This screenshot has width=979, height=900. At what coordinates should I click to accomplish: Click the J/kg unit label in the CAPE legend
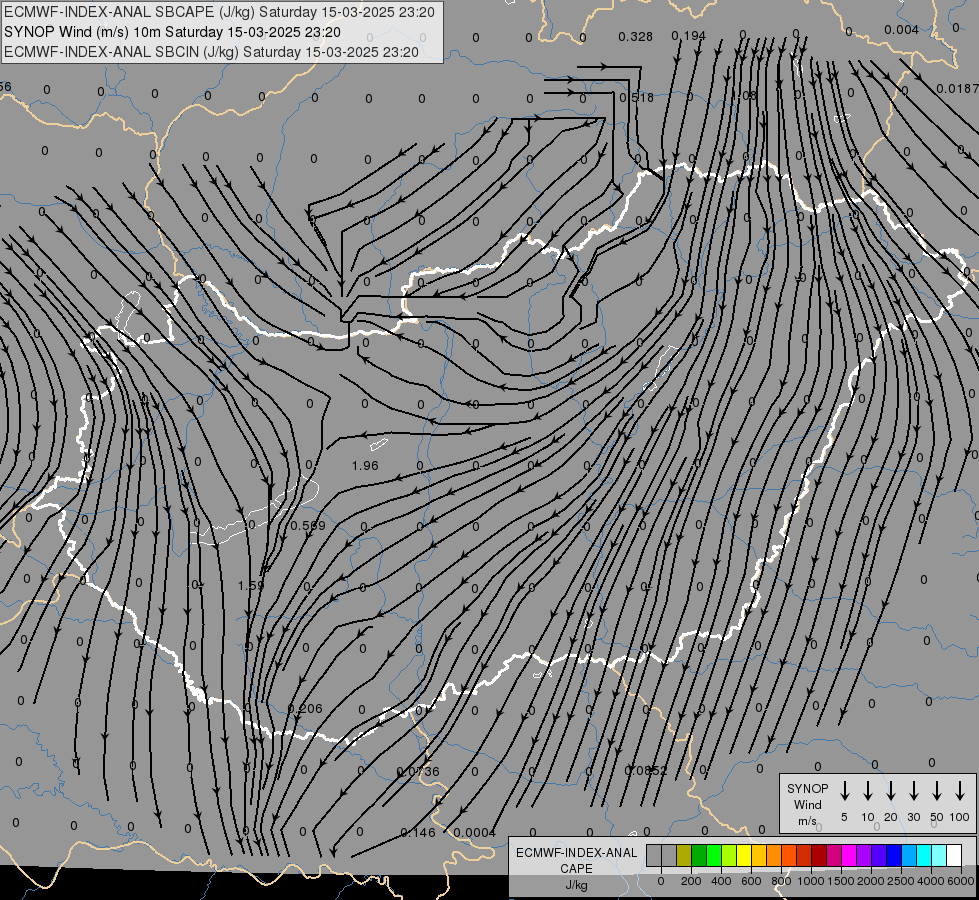[x=576, y=885]
